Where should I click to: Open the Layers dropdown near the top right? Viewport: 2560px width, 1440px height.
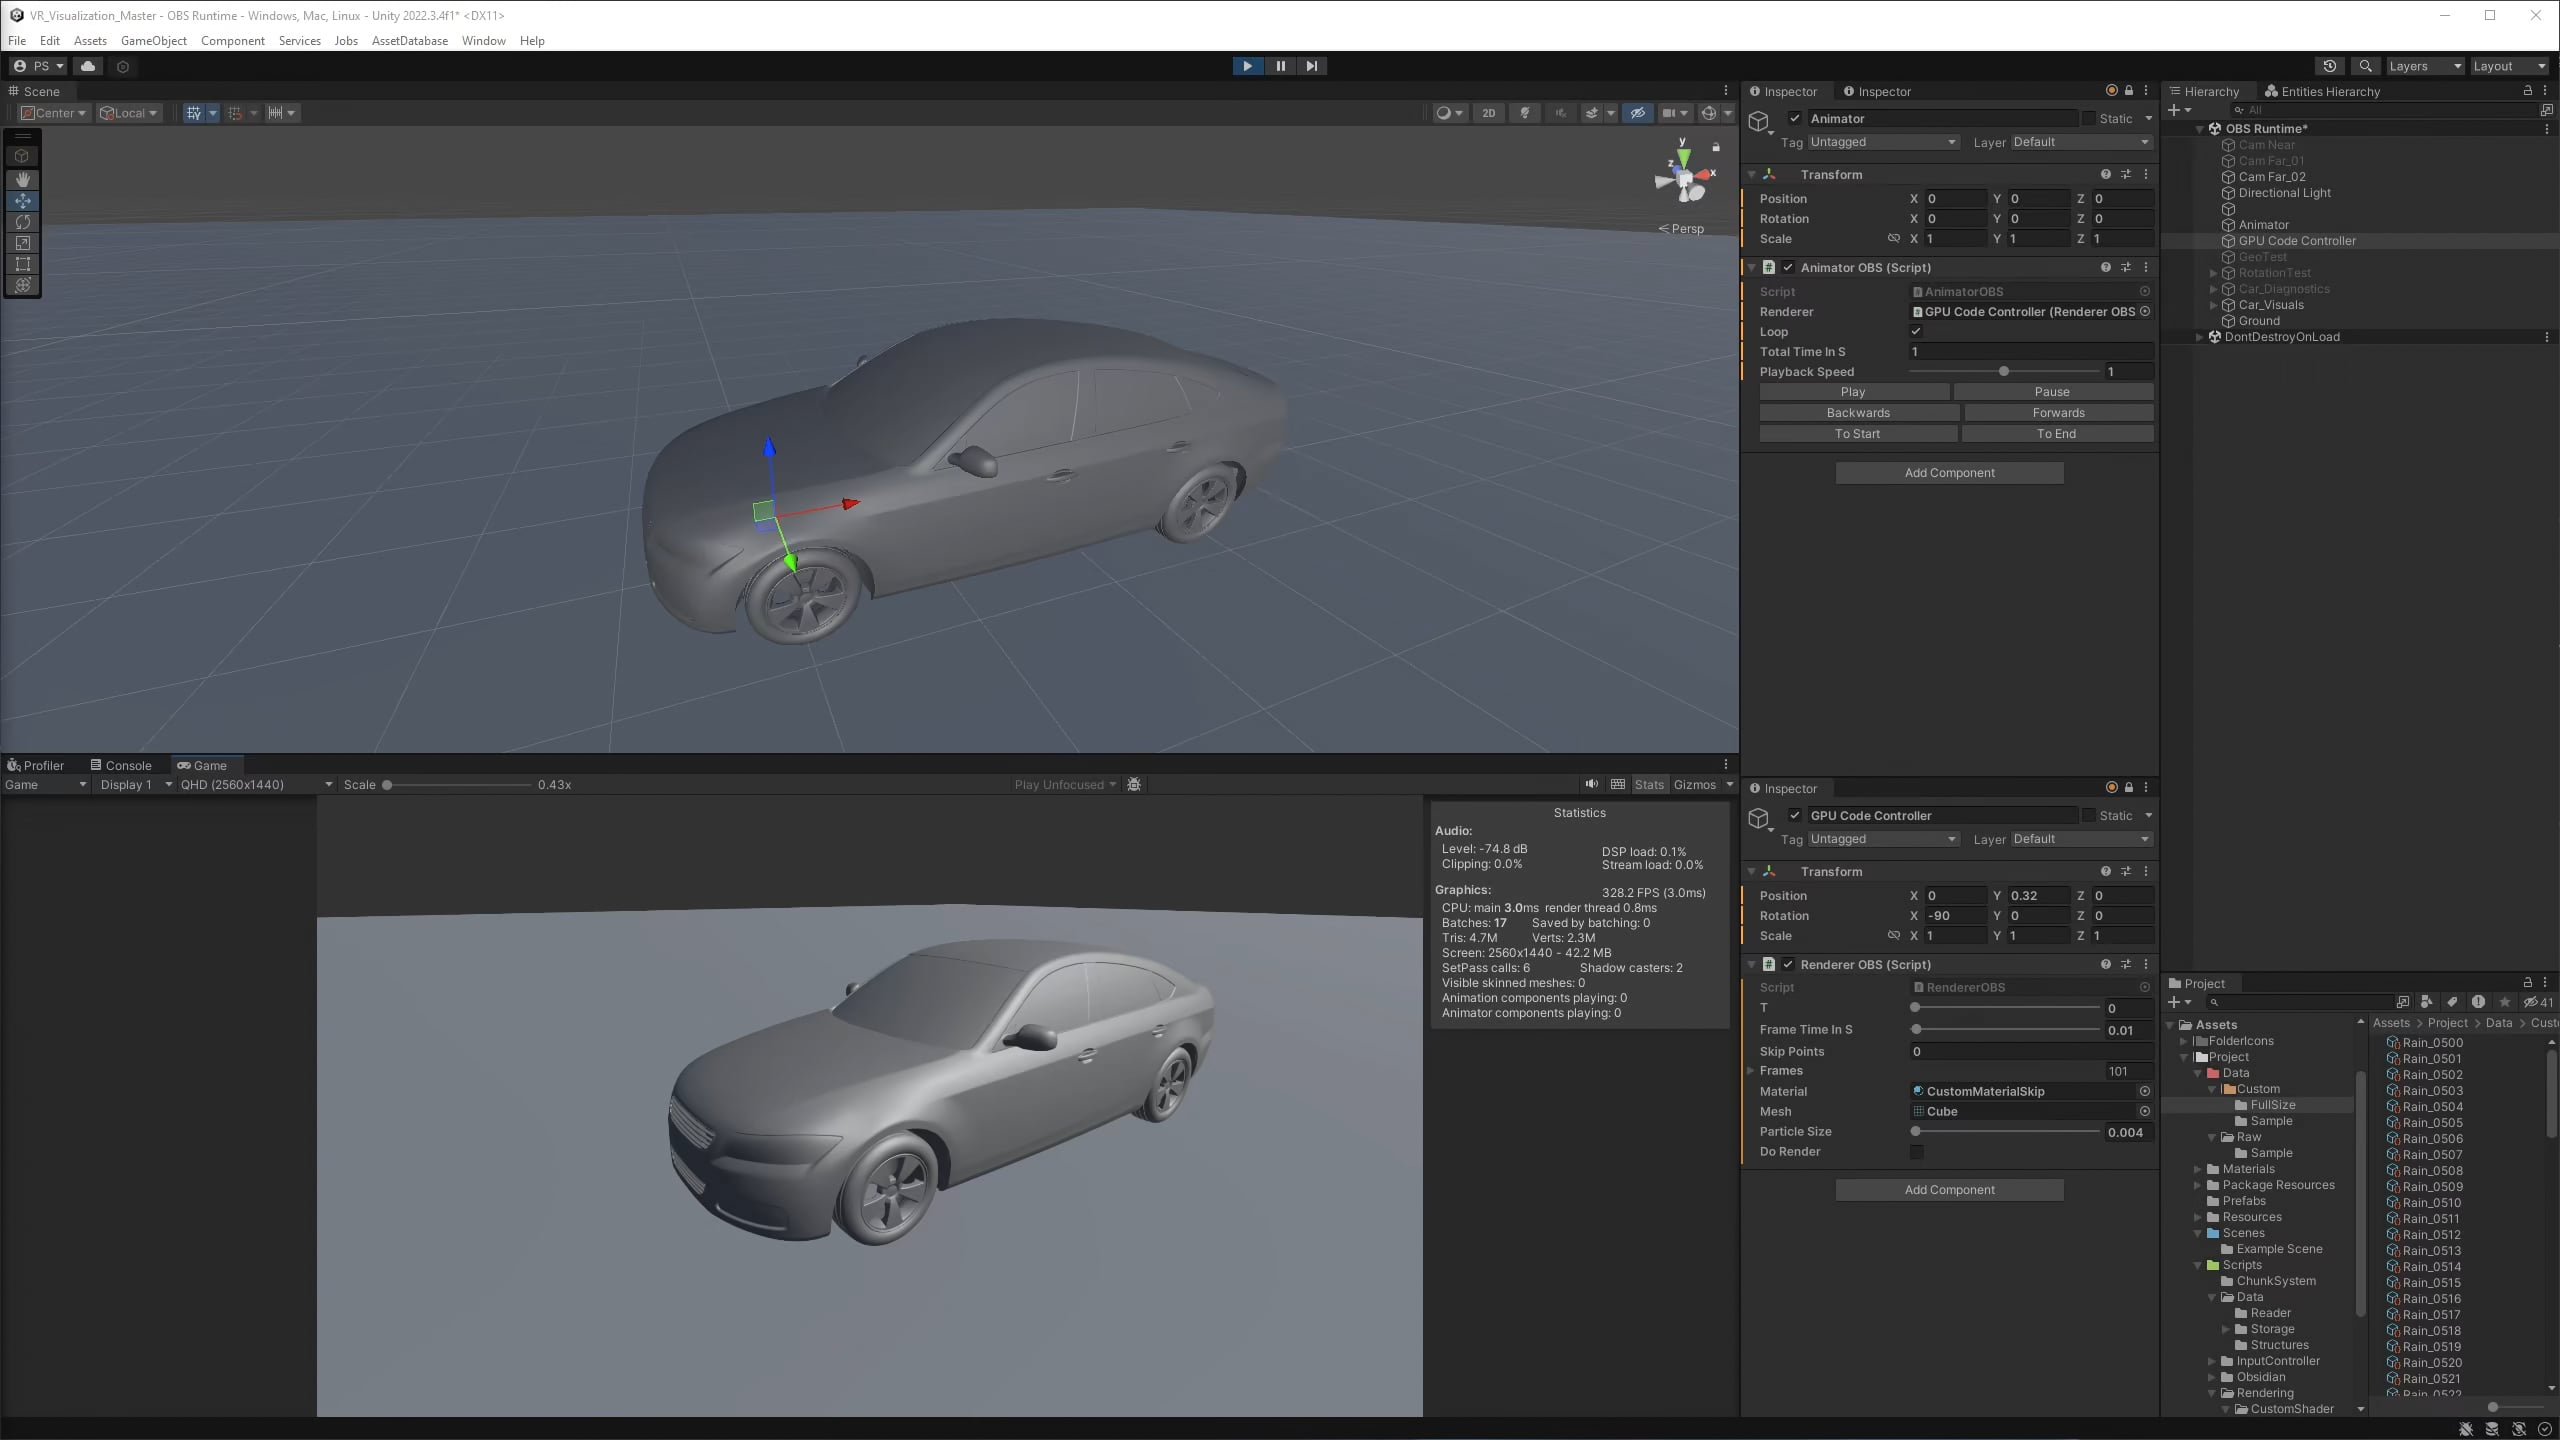[x=2424, y=65]
